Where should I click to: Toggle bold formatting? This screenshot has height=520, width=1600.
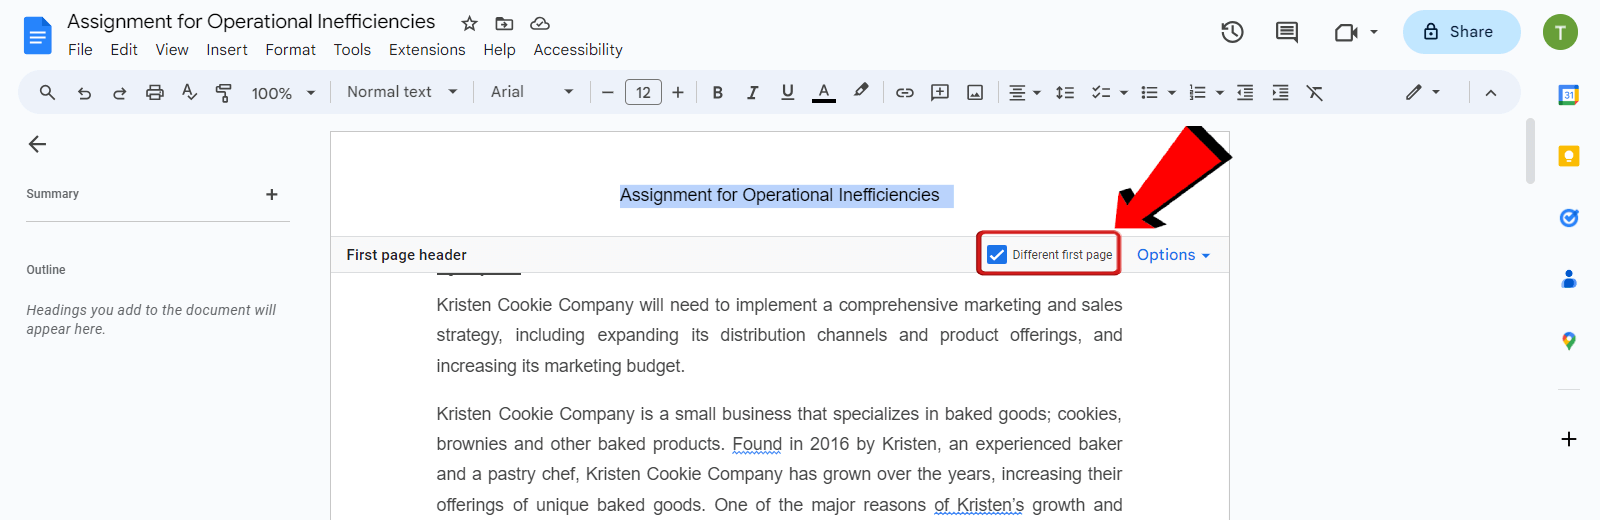(717, 92)
